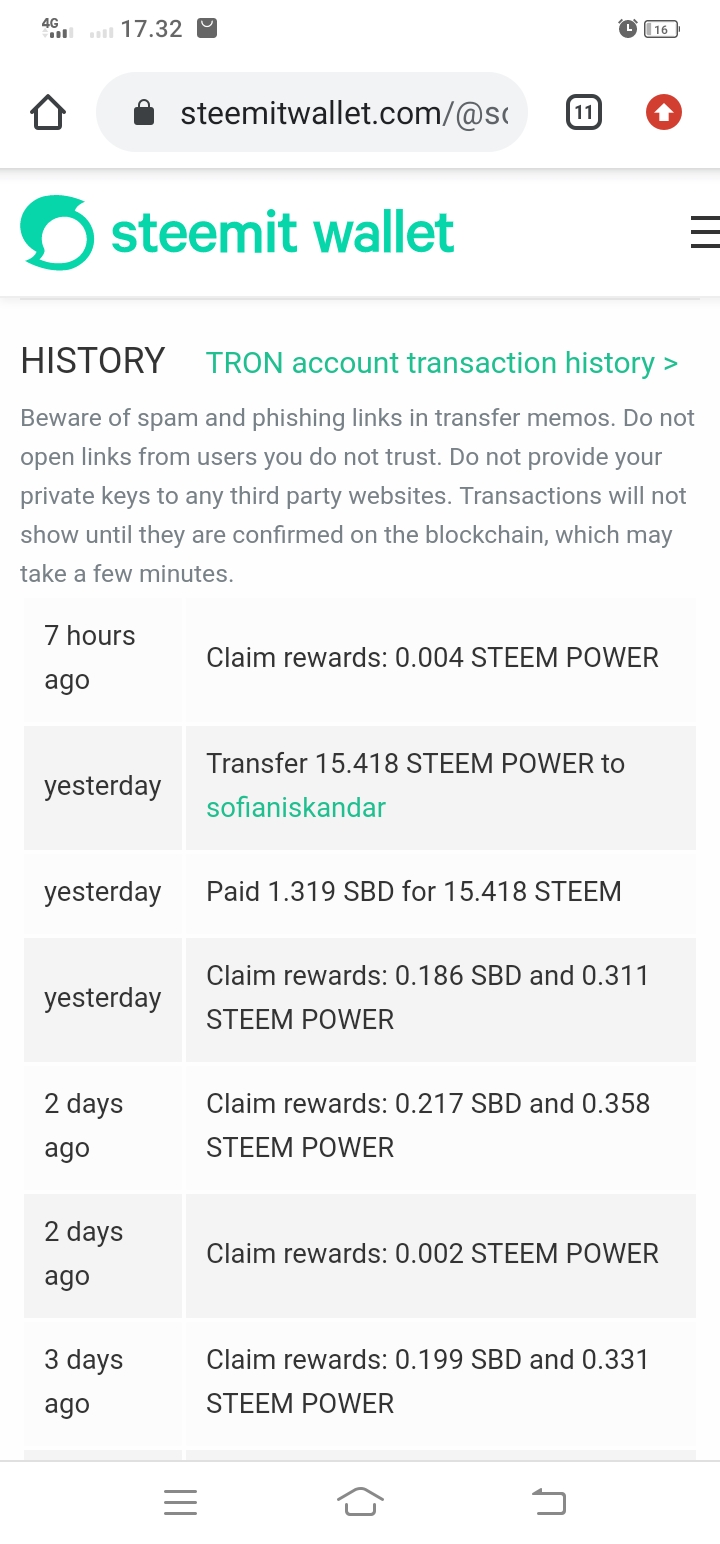Open the sofianiskandar profile link
The height and width of the screenshot is (1544, 720).
click(296, 807)
